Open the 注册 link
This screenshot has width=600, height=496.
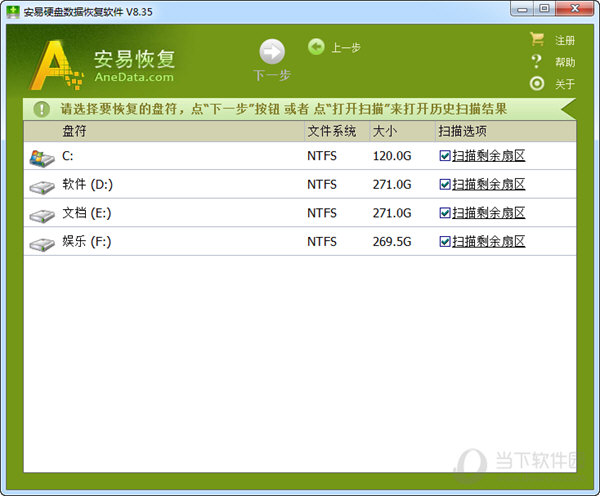(x=565, y=40)
